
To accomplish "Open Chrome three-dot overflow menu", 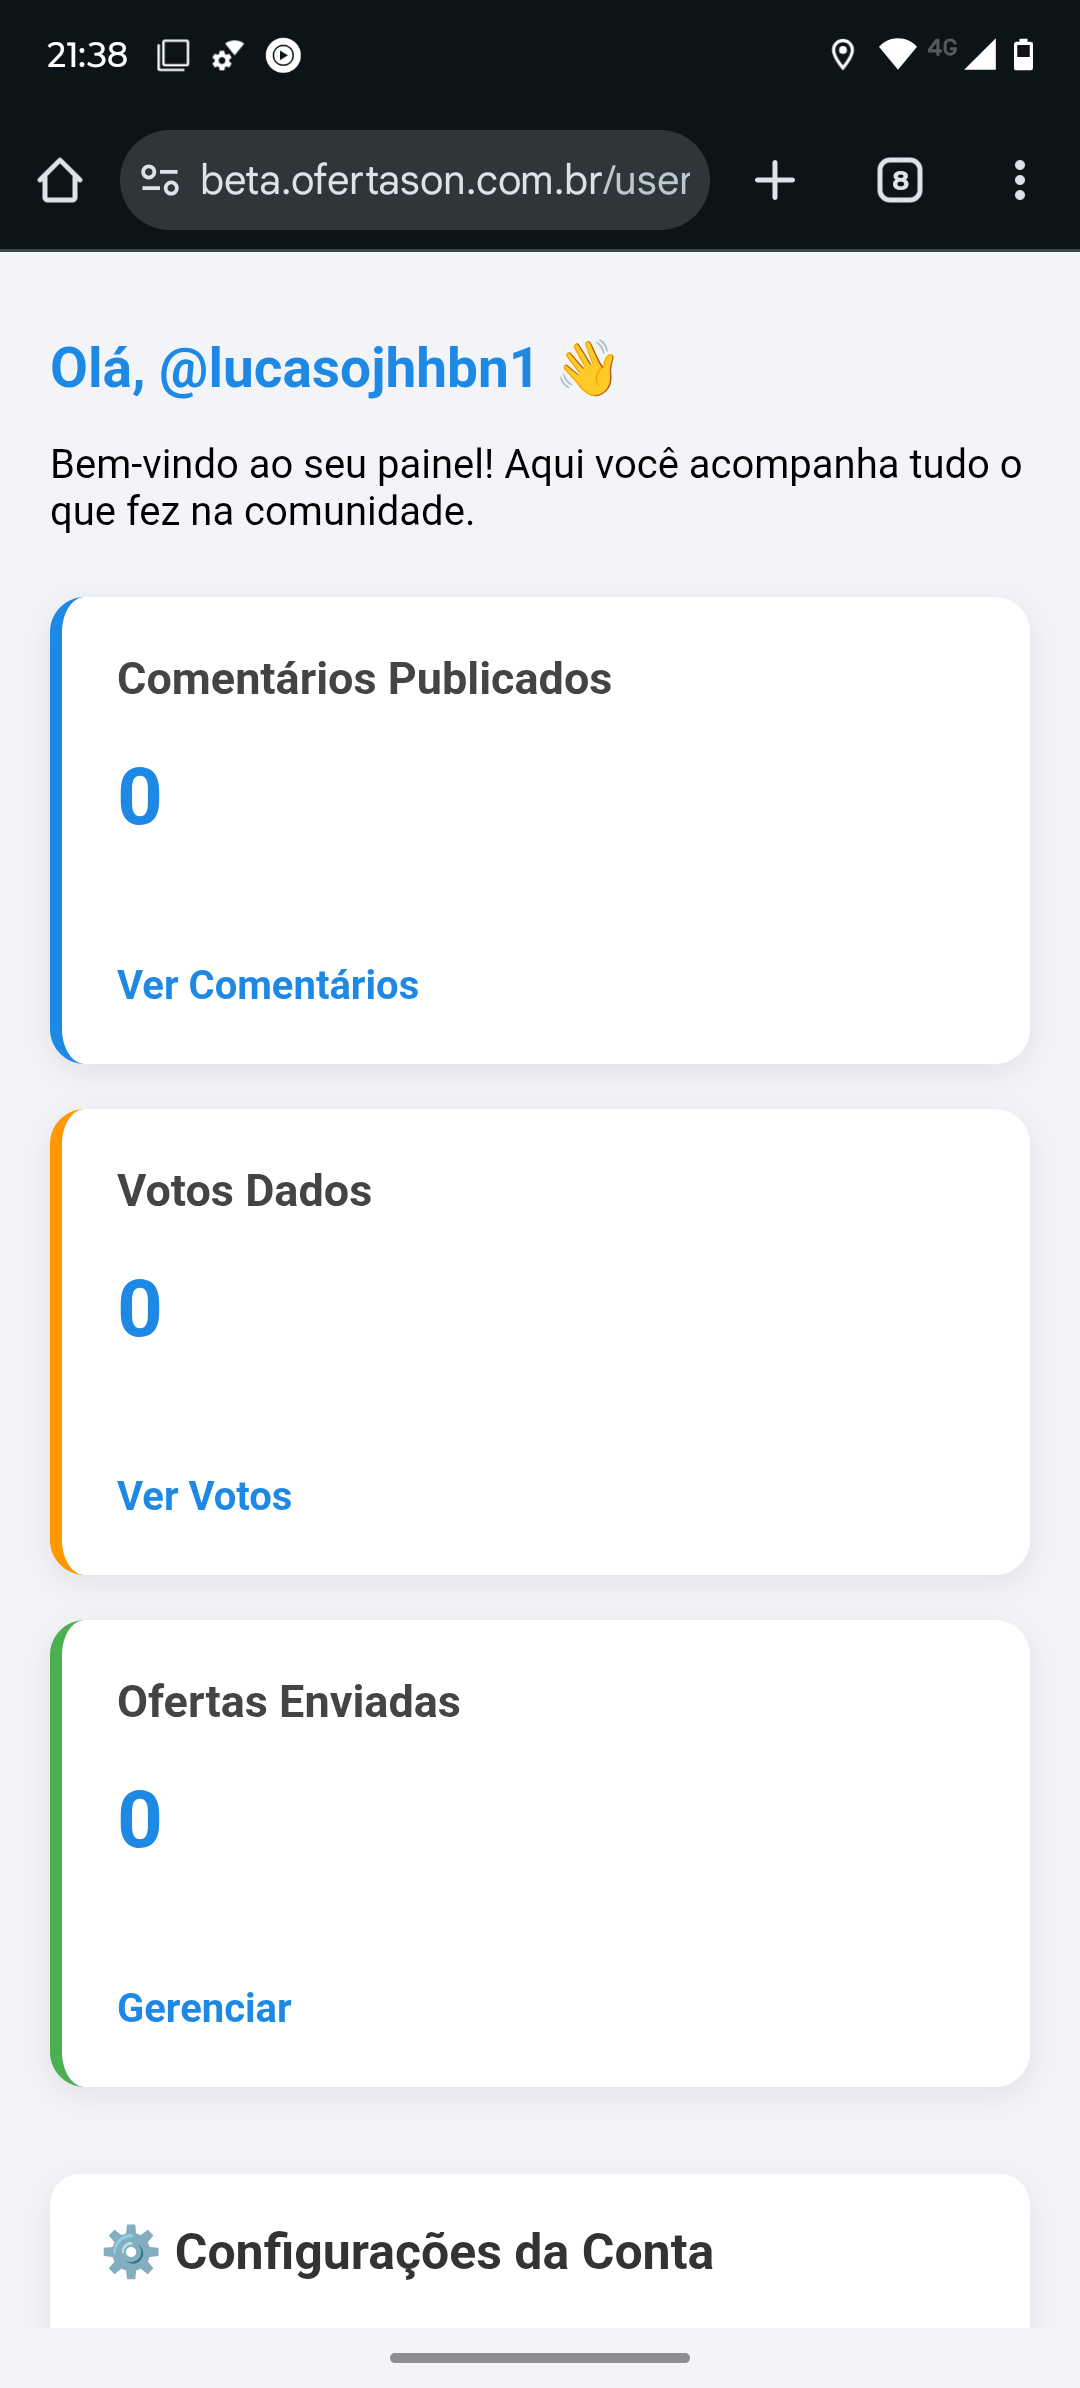I will pos(1020,181).
